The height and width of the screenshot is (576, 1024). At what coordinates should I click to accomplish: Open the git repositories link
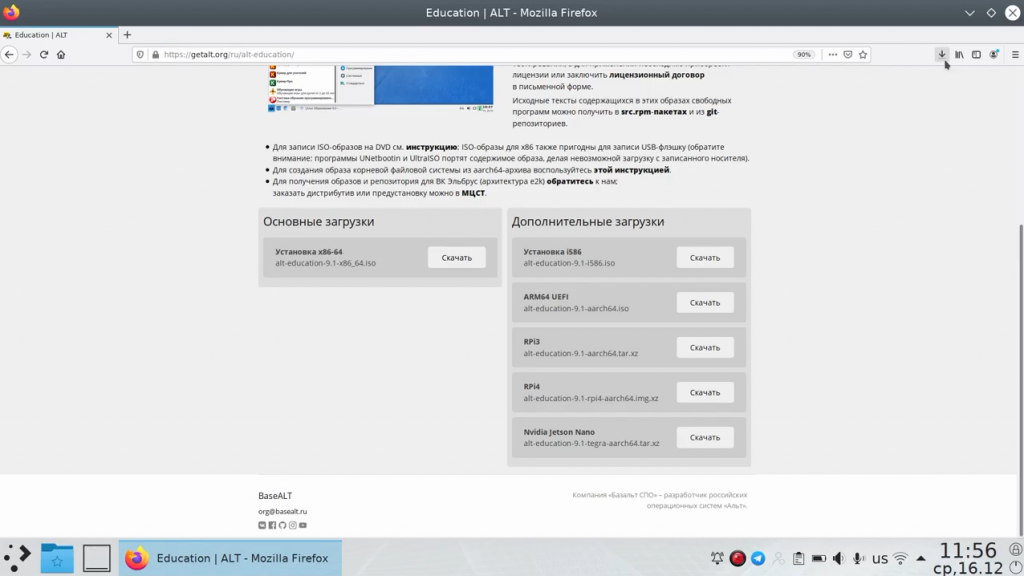pos(712,112)
